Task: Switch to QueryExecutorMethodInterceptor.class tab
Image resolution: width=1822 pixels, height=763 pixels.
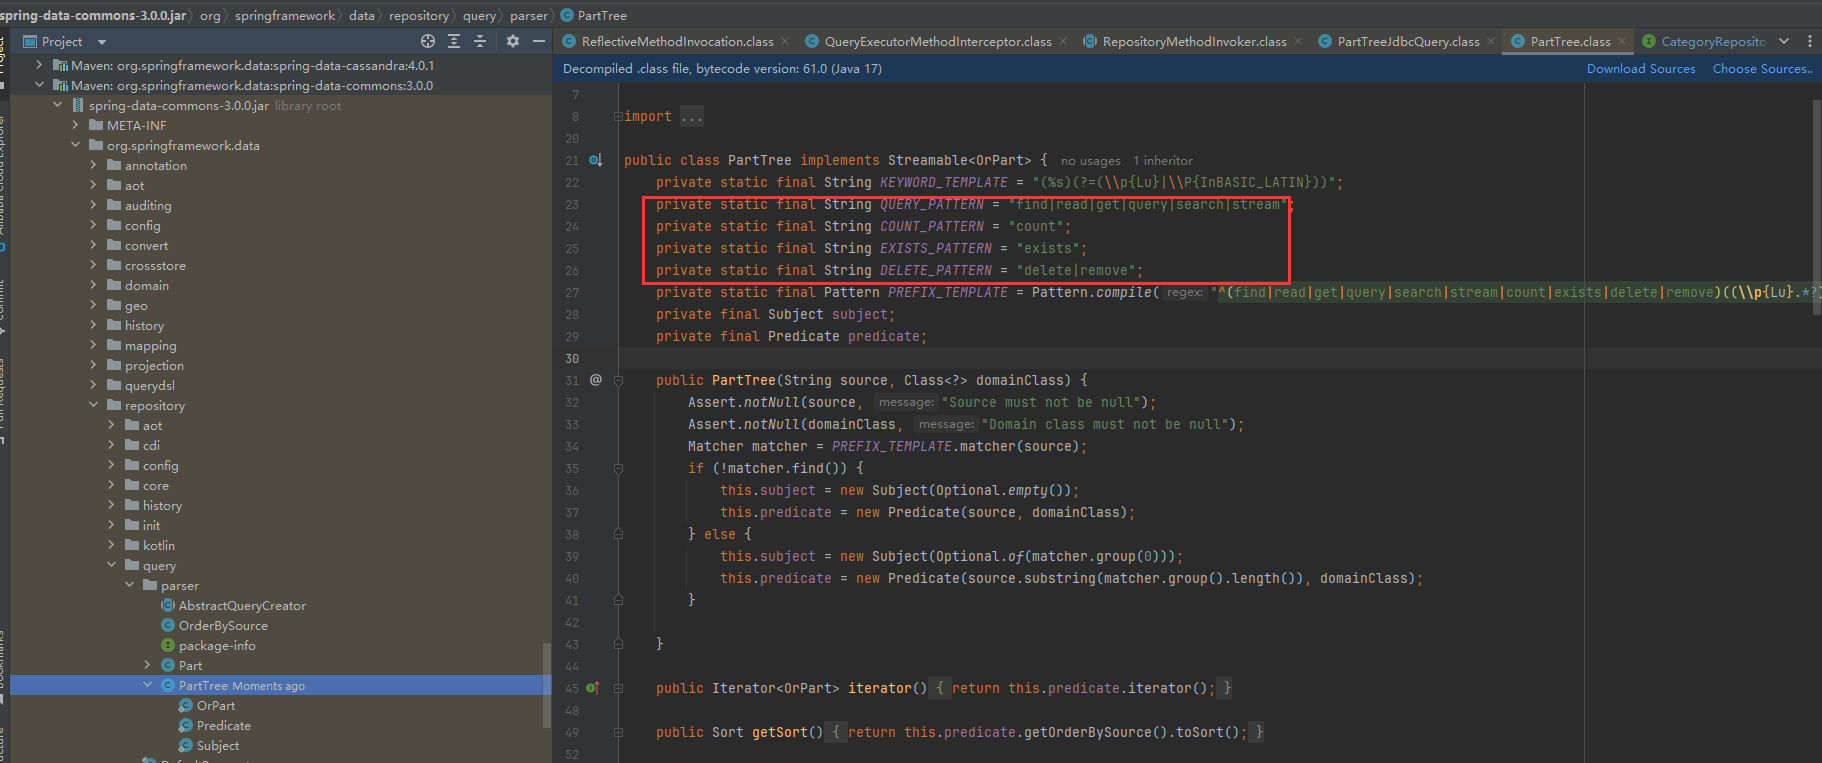Action: click(937, 41)
